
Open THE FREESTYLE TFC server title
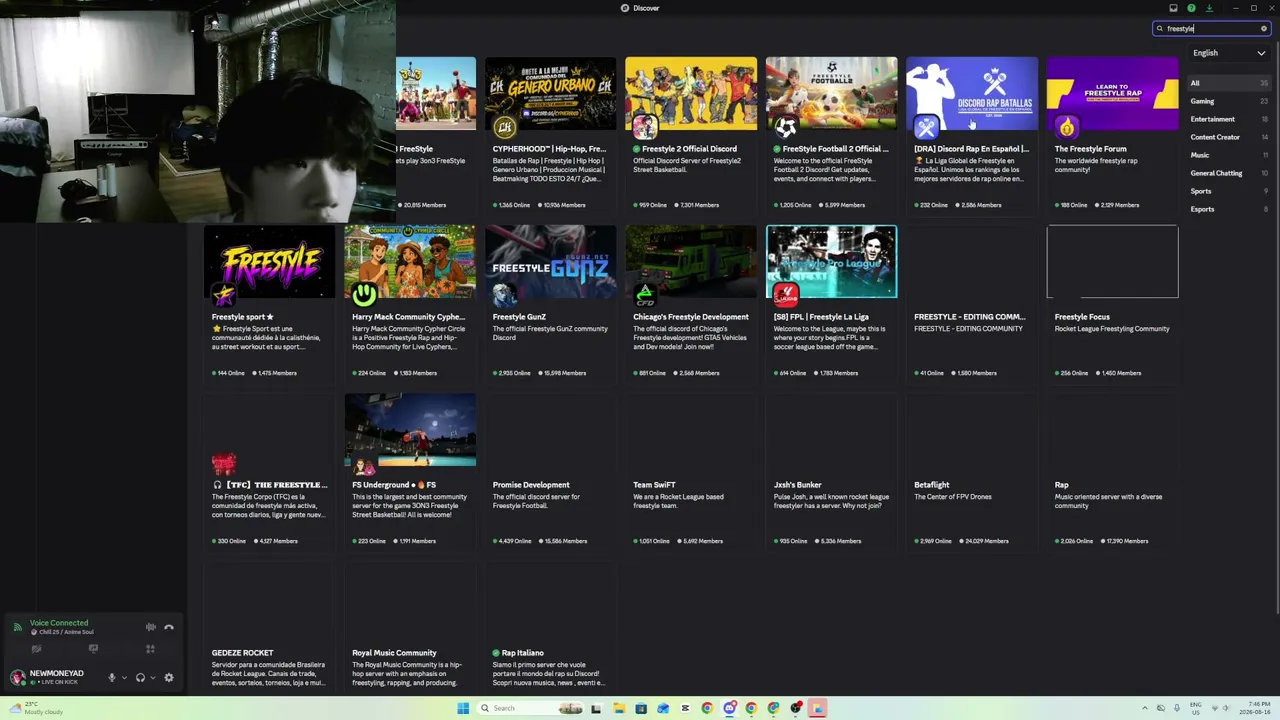coord(270,485)
